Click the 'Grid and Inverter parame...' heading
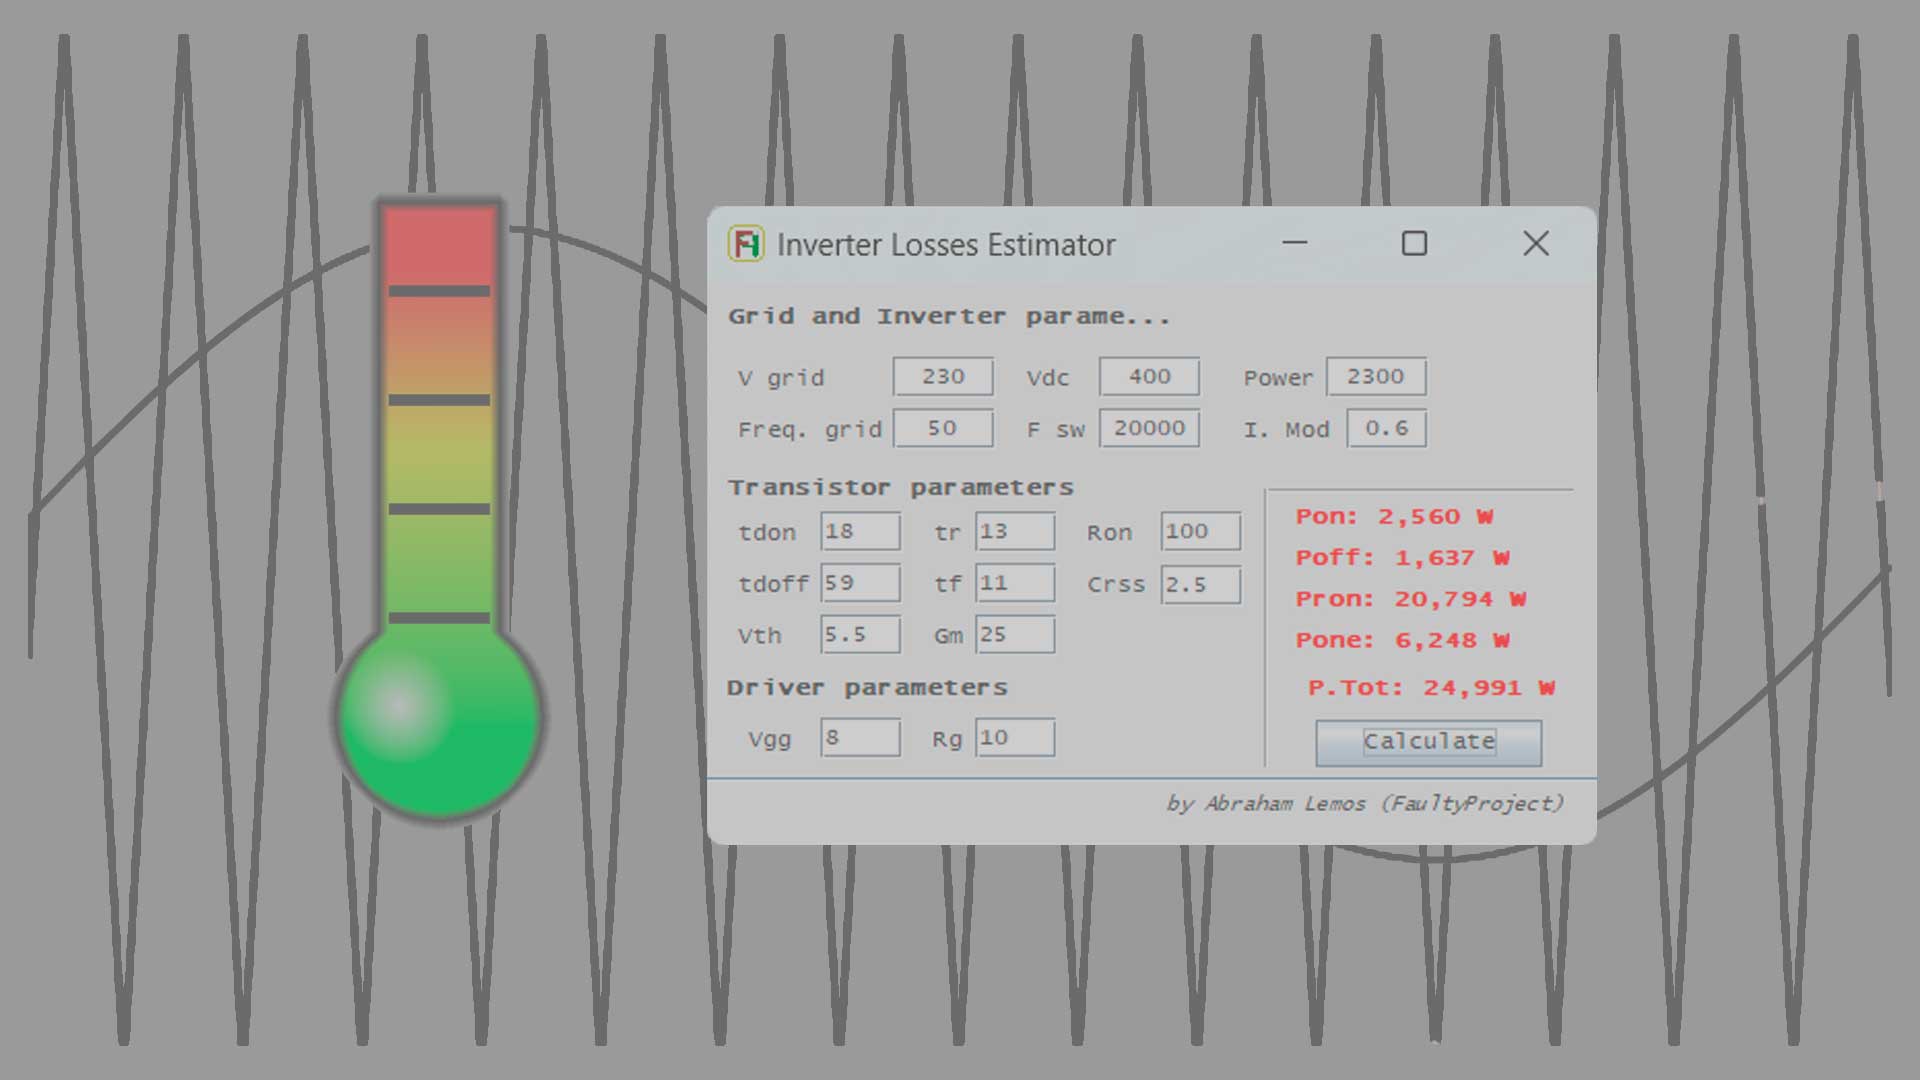This screenshot has width=1920, height=1080. pyautogui.click(x=949, y=317)
